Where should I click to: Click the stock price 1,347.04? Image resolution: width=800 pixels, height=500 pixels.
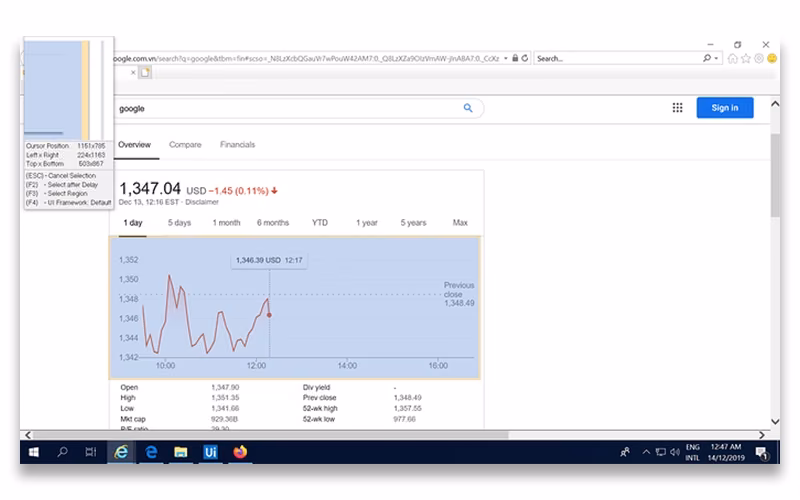(x=150, y=189)
